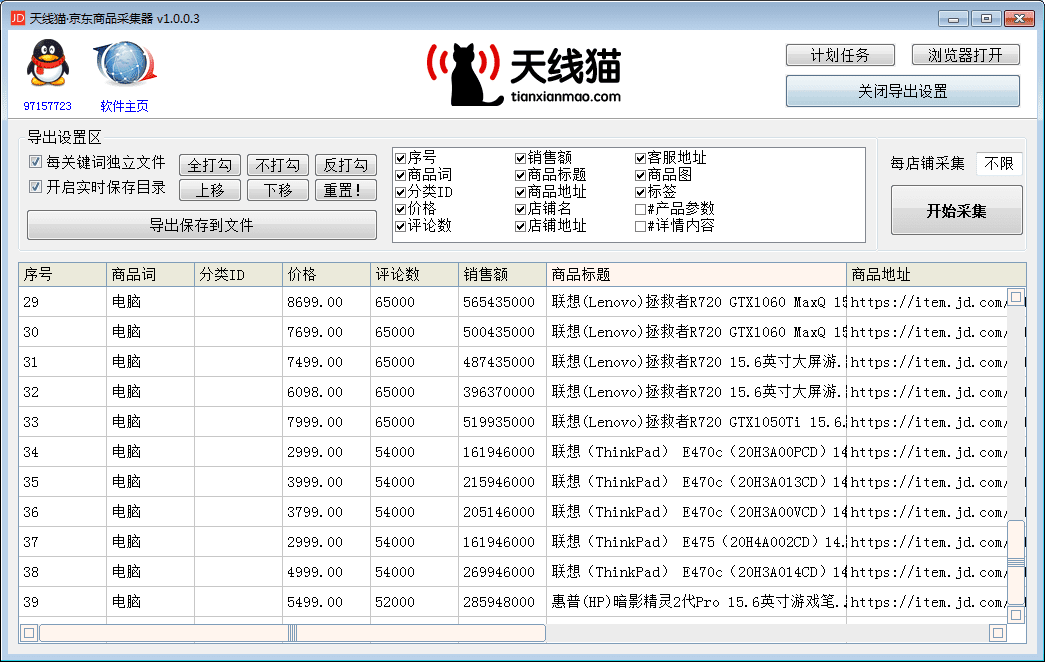Click the horizontal scrollbar thumb
This screenshot has width=1045, height=662.
pyautogui.click(x=293, y=633)
